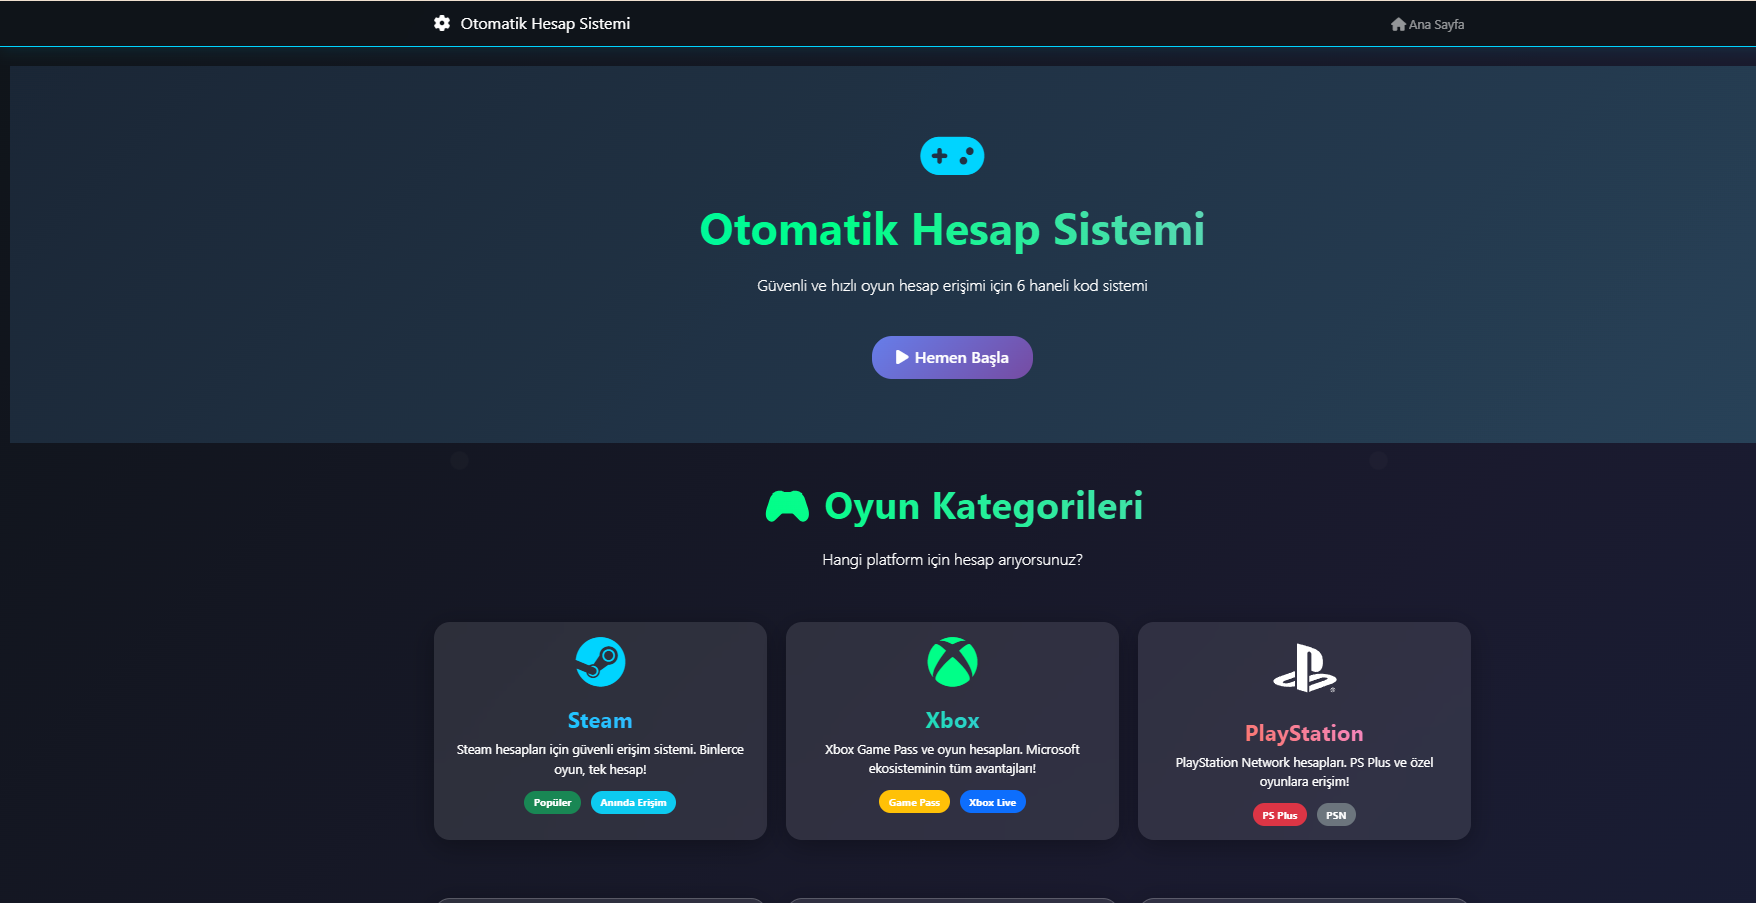Click the green Xbox logo icon
Screen dimensions: 1756x903
[952, 662]
